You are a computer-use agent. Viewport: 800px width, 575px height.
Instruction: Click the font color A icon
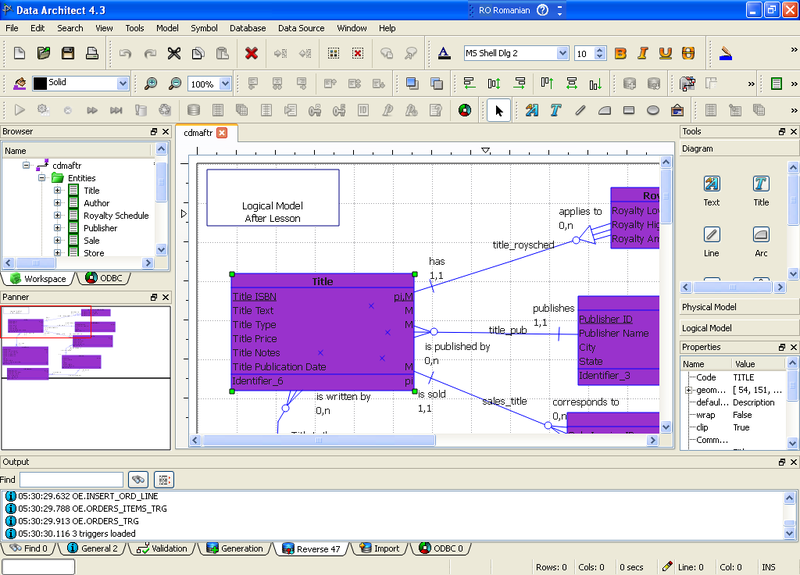(444, 53)
